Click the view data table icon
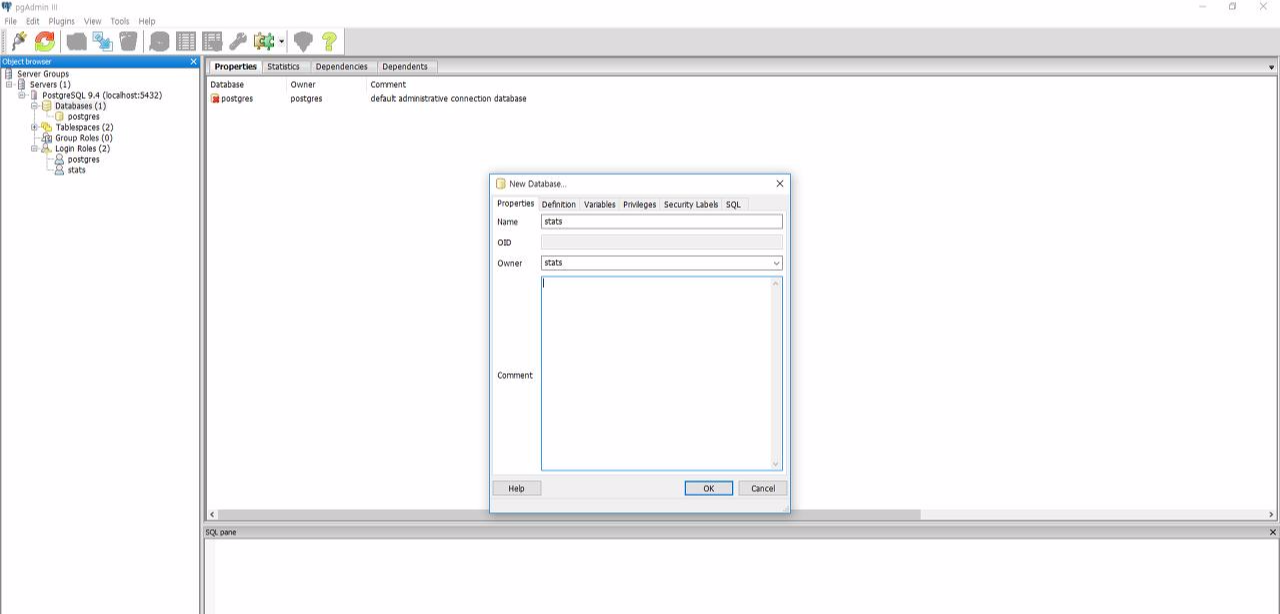Screen dimensions: 1280x614 186,41
